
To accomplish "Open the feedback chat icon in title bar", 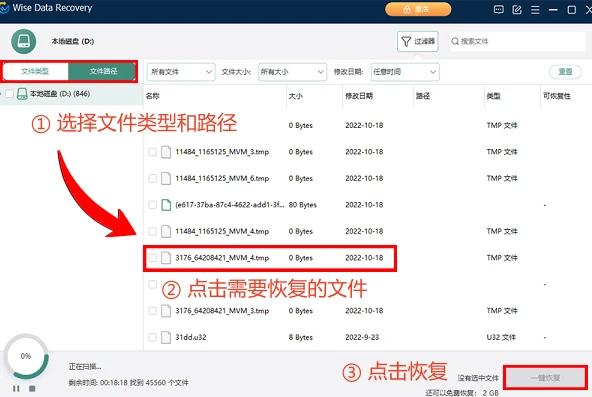I will tap(498, 9).
